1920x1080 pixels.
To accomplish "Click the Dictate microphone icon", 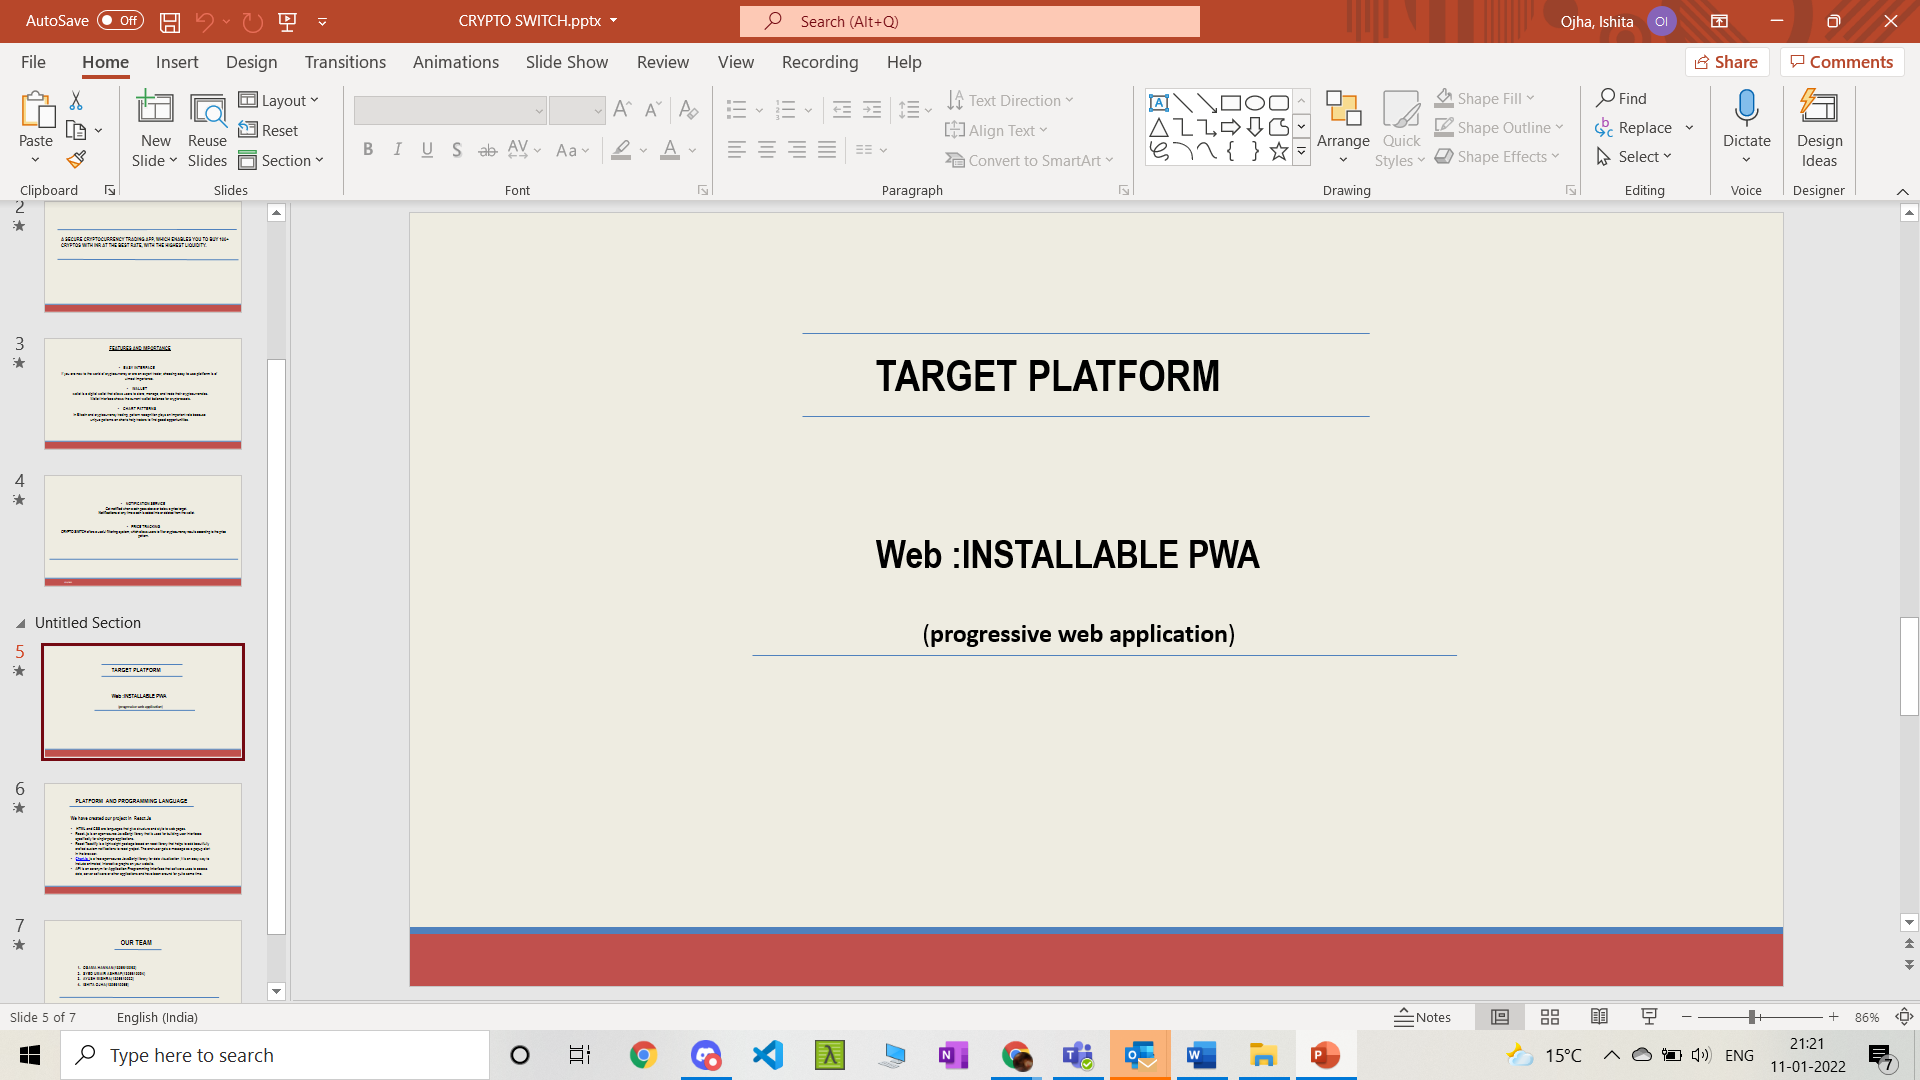I will [x=1746, y=109].
